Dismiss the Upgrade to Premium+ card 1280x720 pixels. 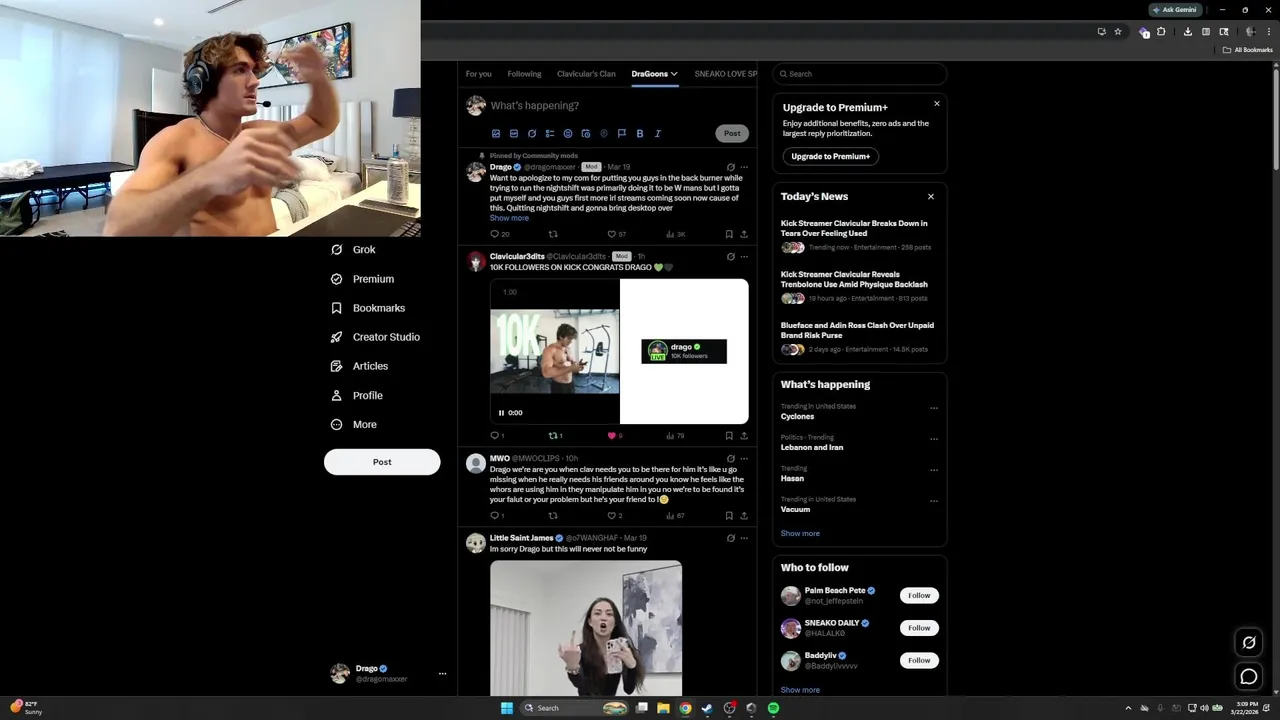(937, 104)
